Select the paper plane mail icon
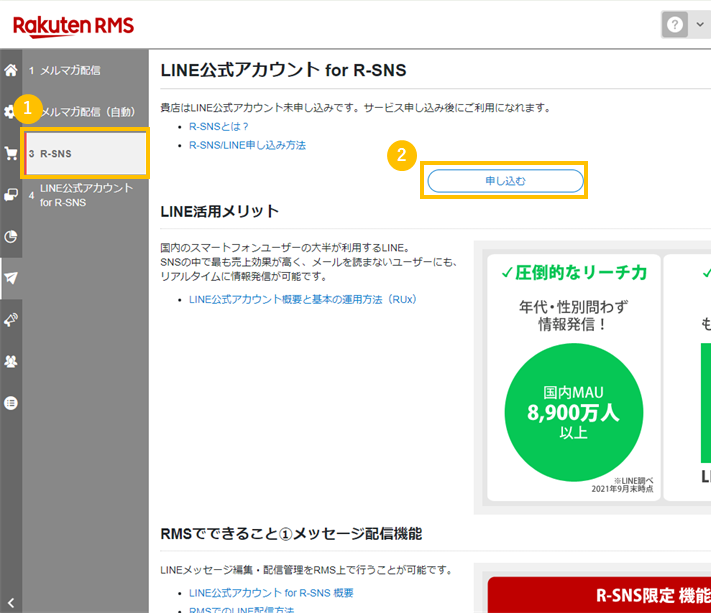 (x=11, y=278)
